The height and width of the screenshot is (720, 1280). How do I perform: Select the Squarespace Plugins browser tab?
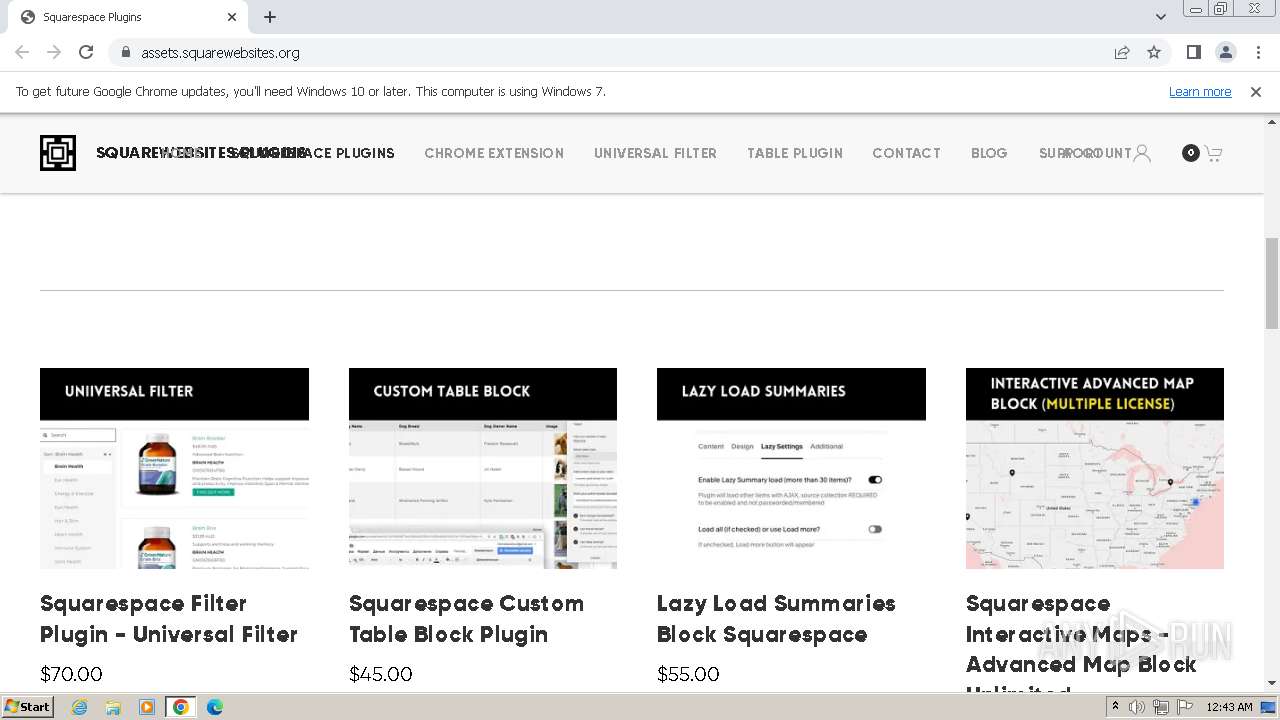pyautogui.click(x=130, y=17)
